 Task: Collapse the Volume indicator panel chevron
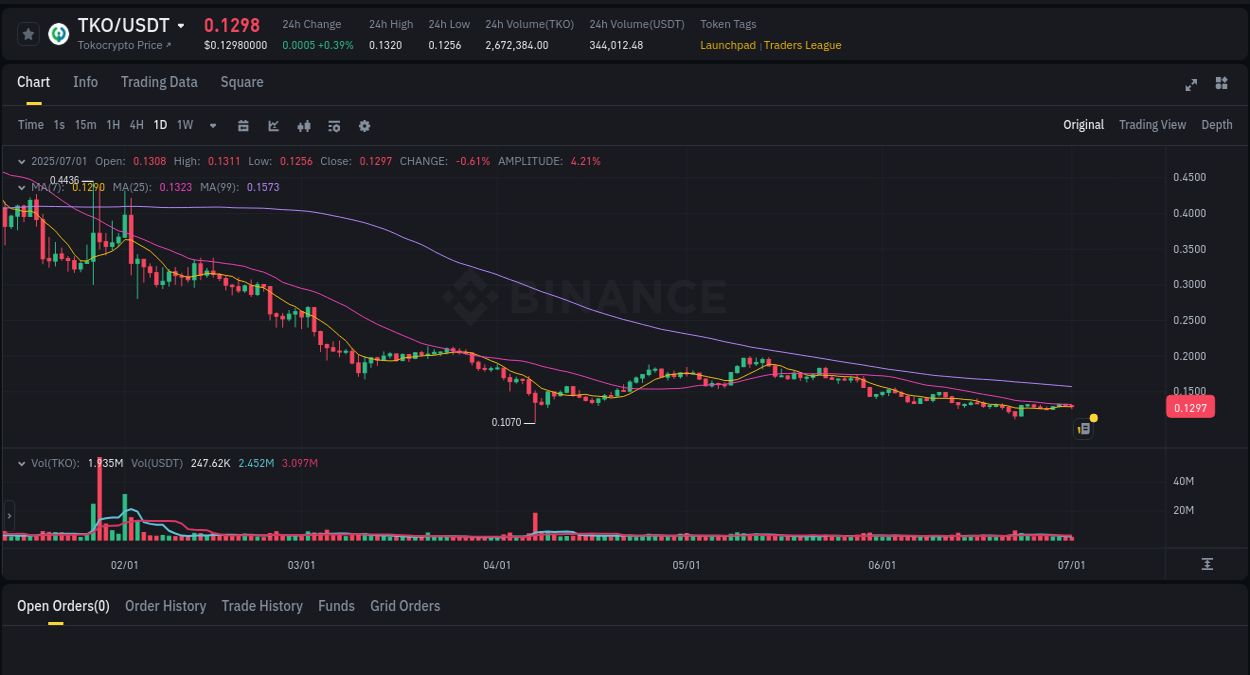tap(22, 463)
